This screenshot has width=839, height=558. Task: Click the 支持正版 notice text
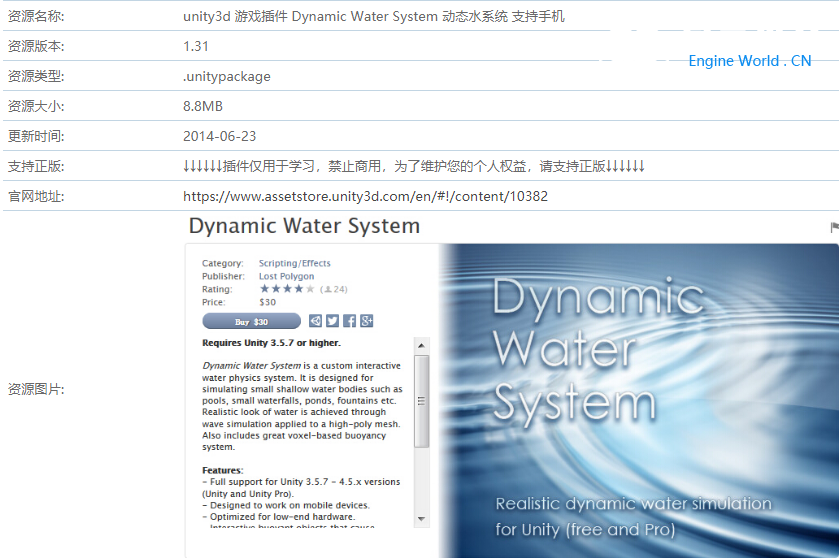(x=414, y=166)
